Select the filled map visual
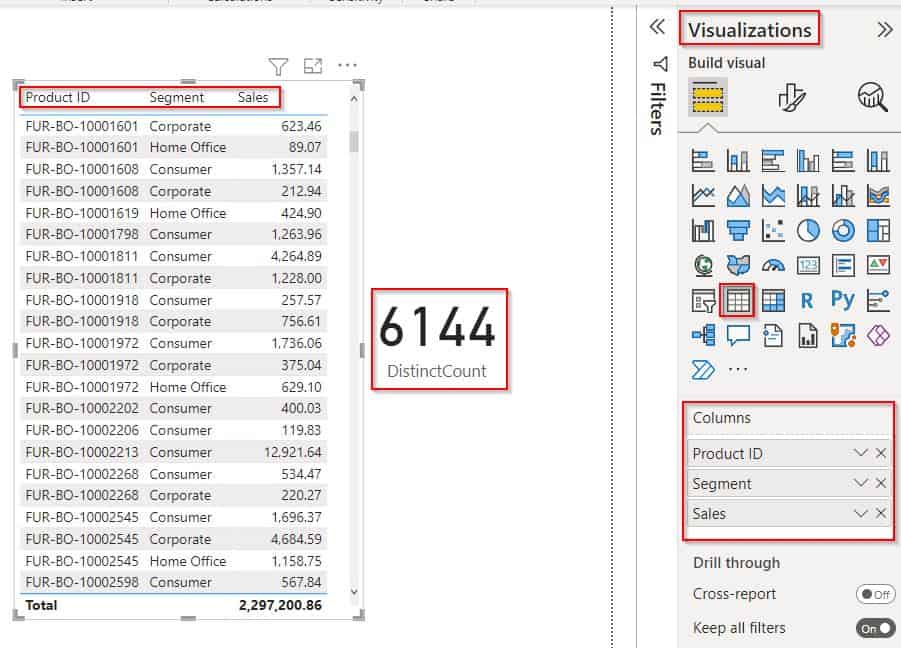This screenshot has height=648, width=901. tap(738, 265)
